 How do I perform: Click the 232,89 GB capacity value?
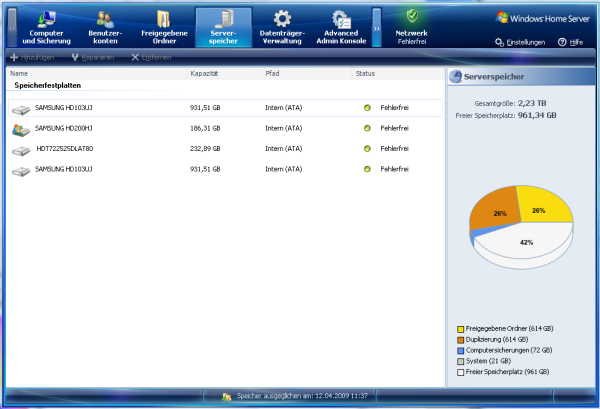pos(205,148)
